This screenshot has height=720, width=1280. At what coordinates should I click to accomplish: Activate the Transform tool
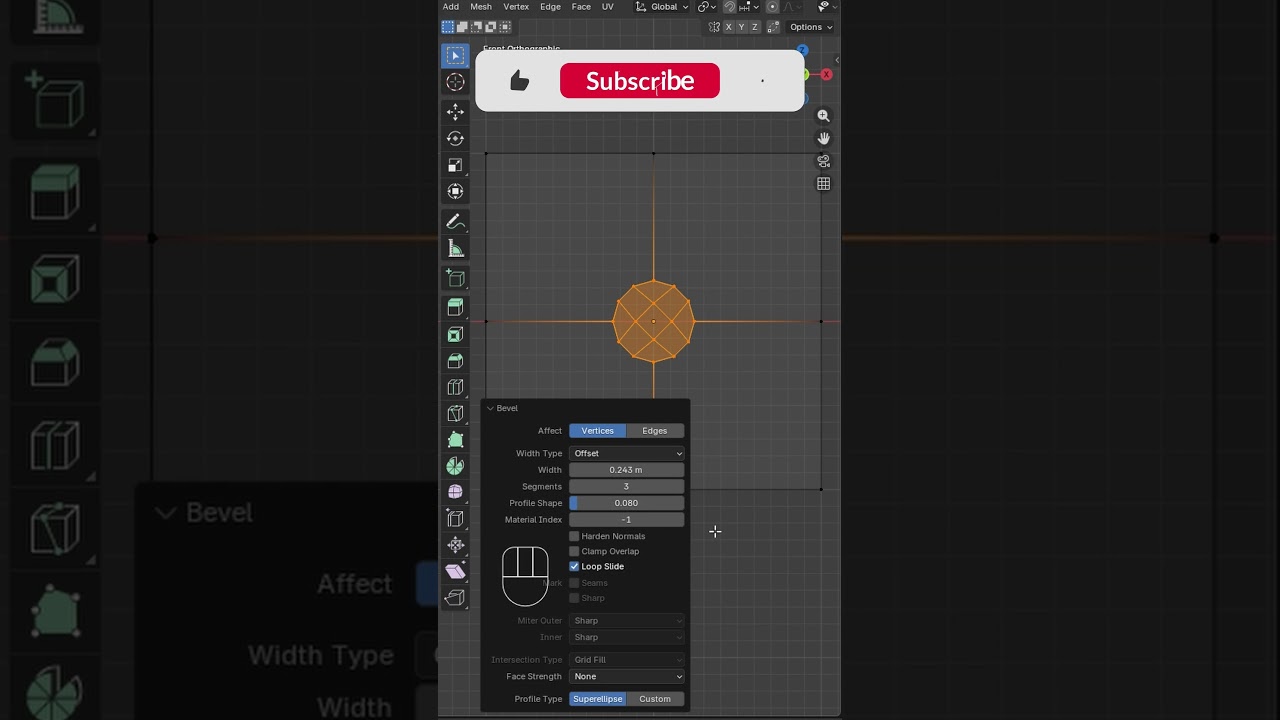point(455,191)
